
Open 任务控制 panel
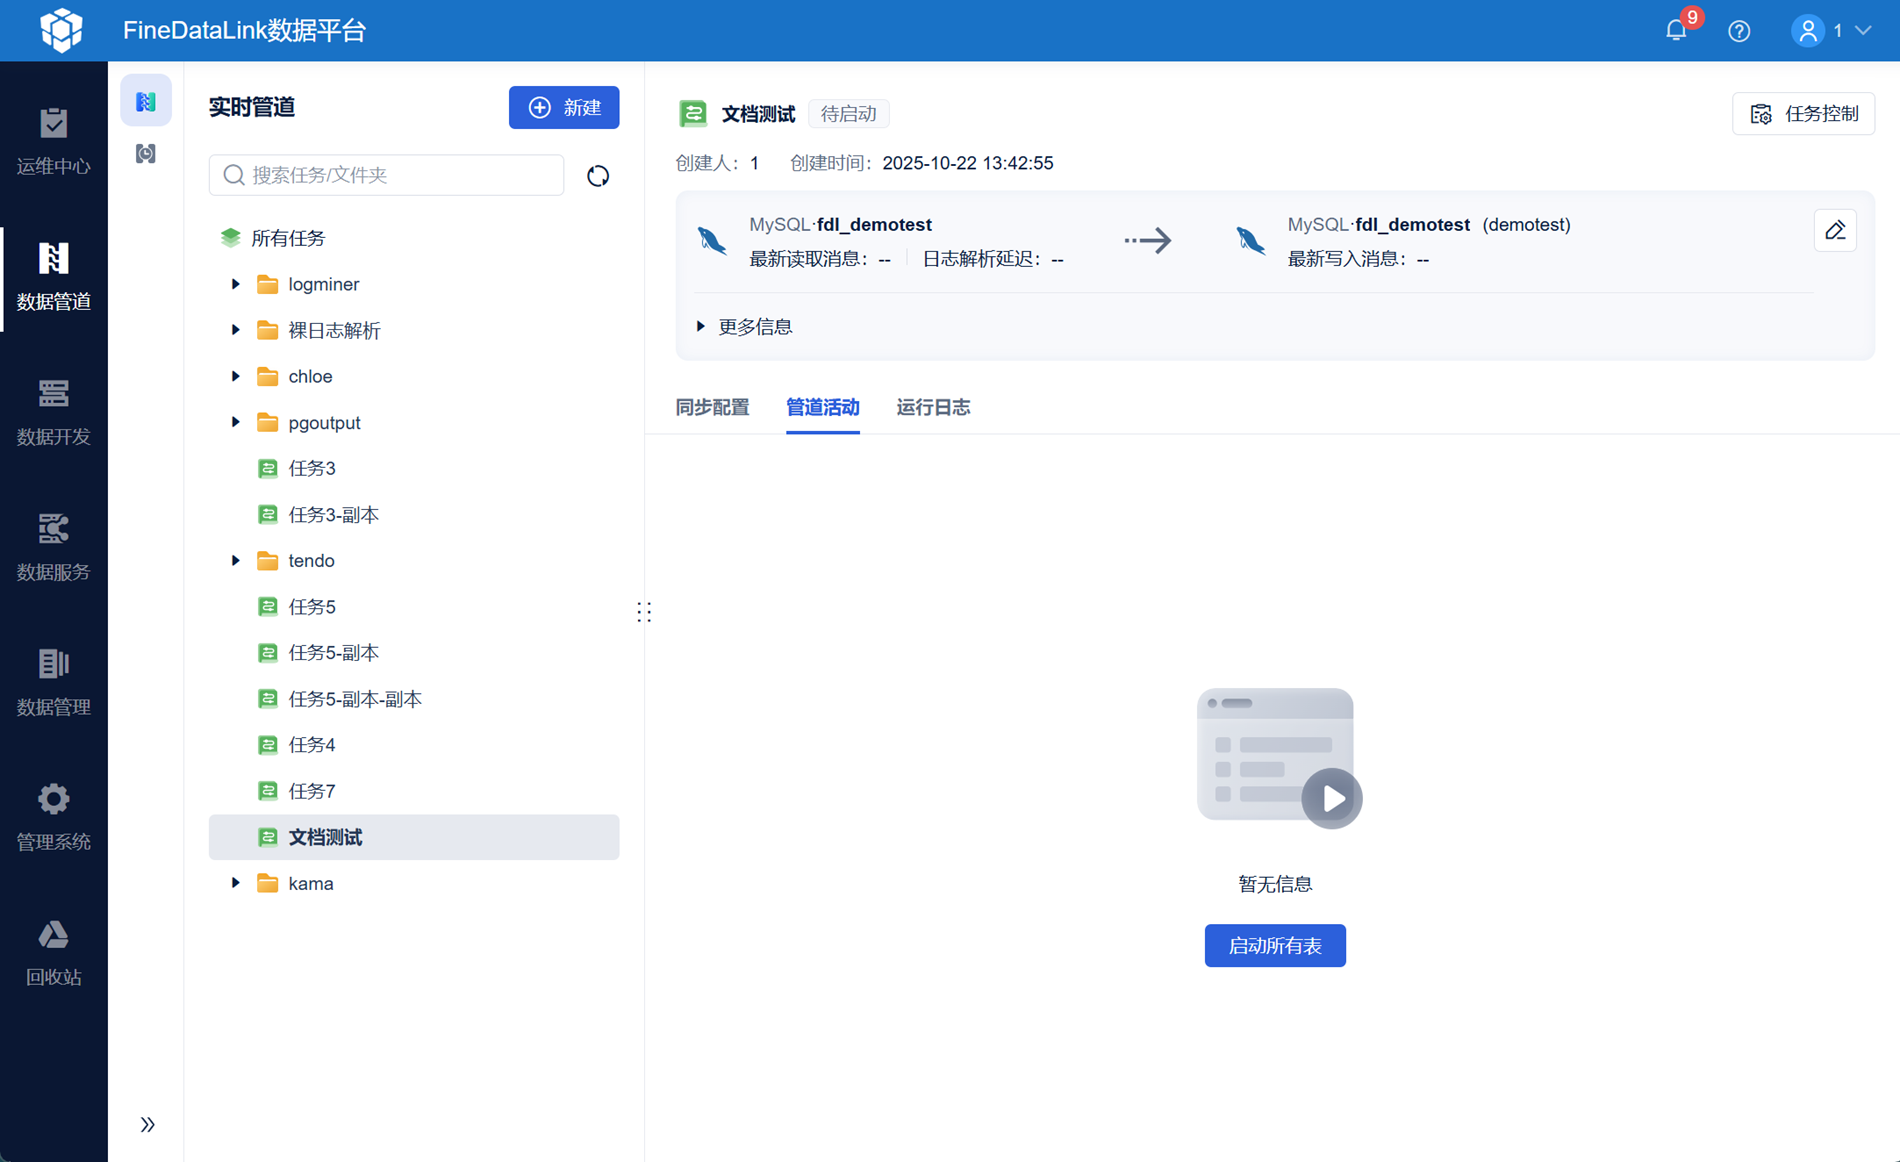coord(1804,114)
